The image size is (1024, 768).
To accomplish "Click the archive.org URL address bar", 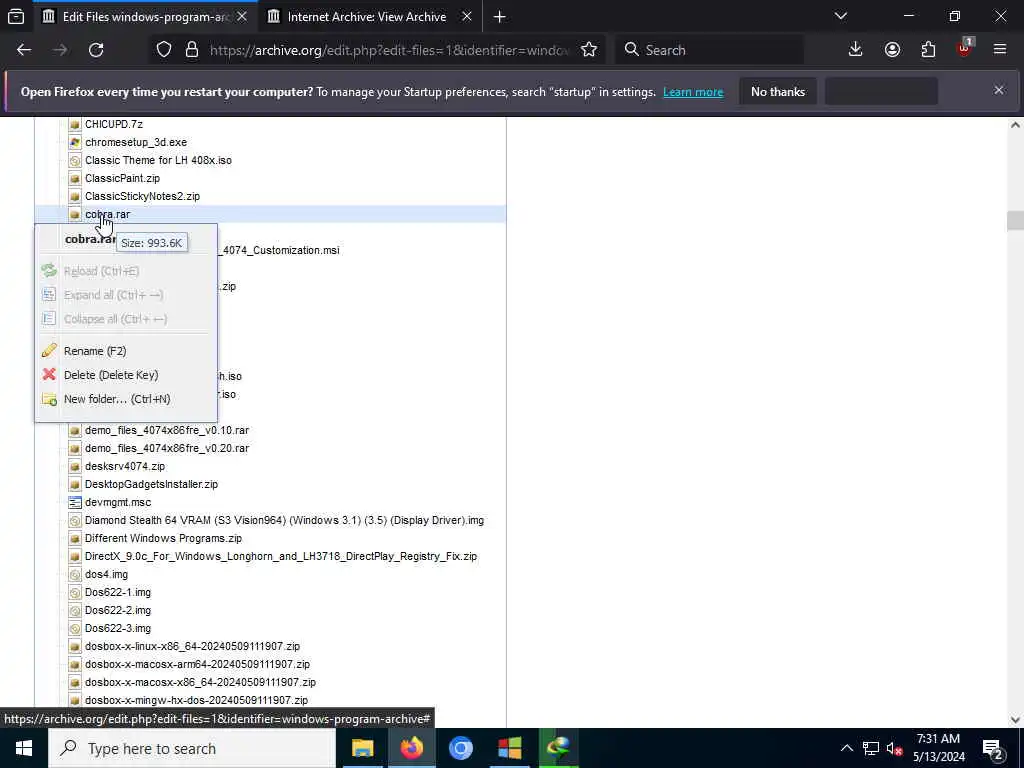I will click(x=389, y=50).
